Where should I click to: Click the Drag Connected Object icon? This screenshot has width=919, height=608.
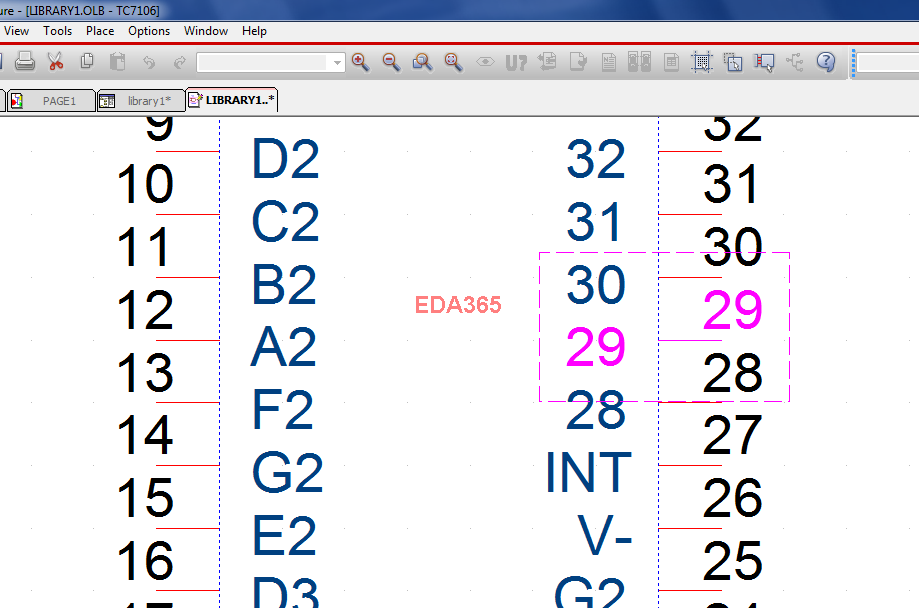coord(764,62)
